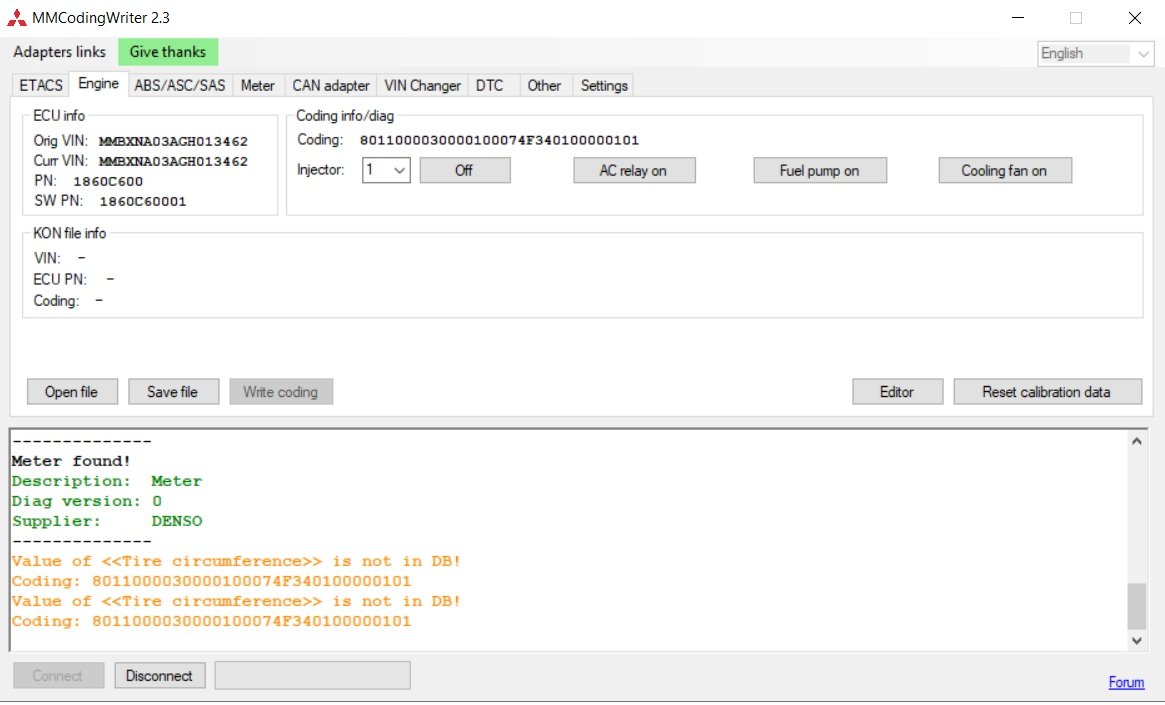This screenshot has height=705, width=1165.
Task: Click the Save file button
Action: [x=173, y=392]
